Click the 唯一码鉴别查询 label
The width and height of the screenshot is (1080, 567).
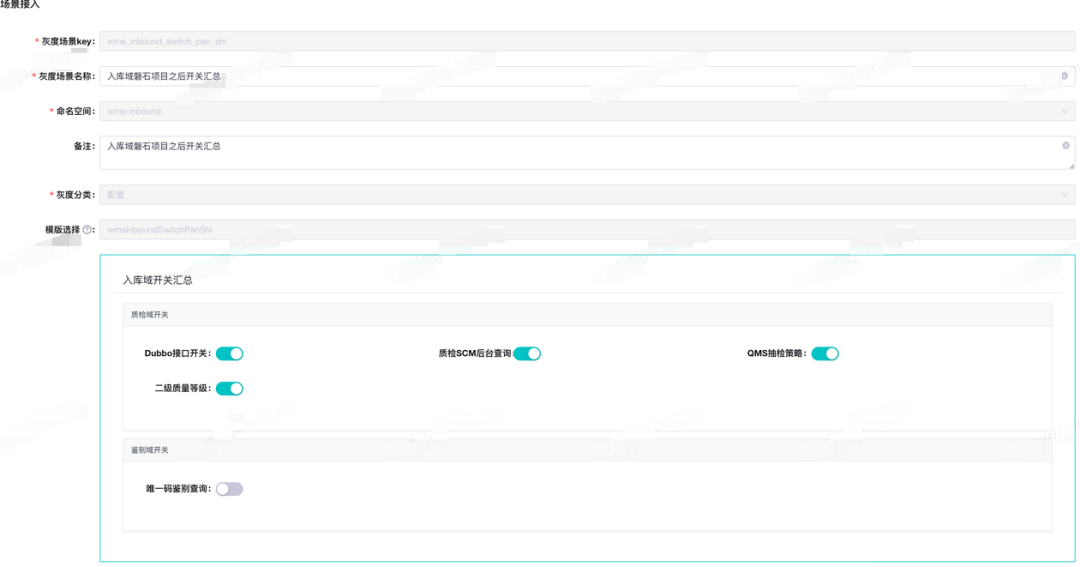point(178,489)
